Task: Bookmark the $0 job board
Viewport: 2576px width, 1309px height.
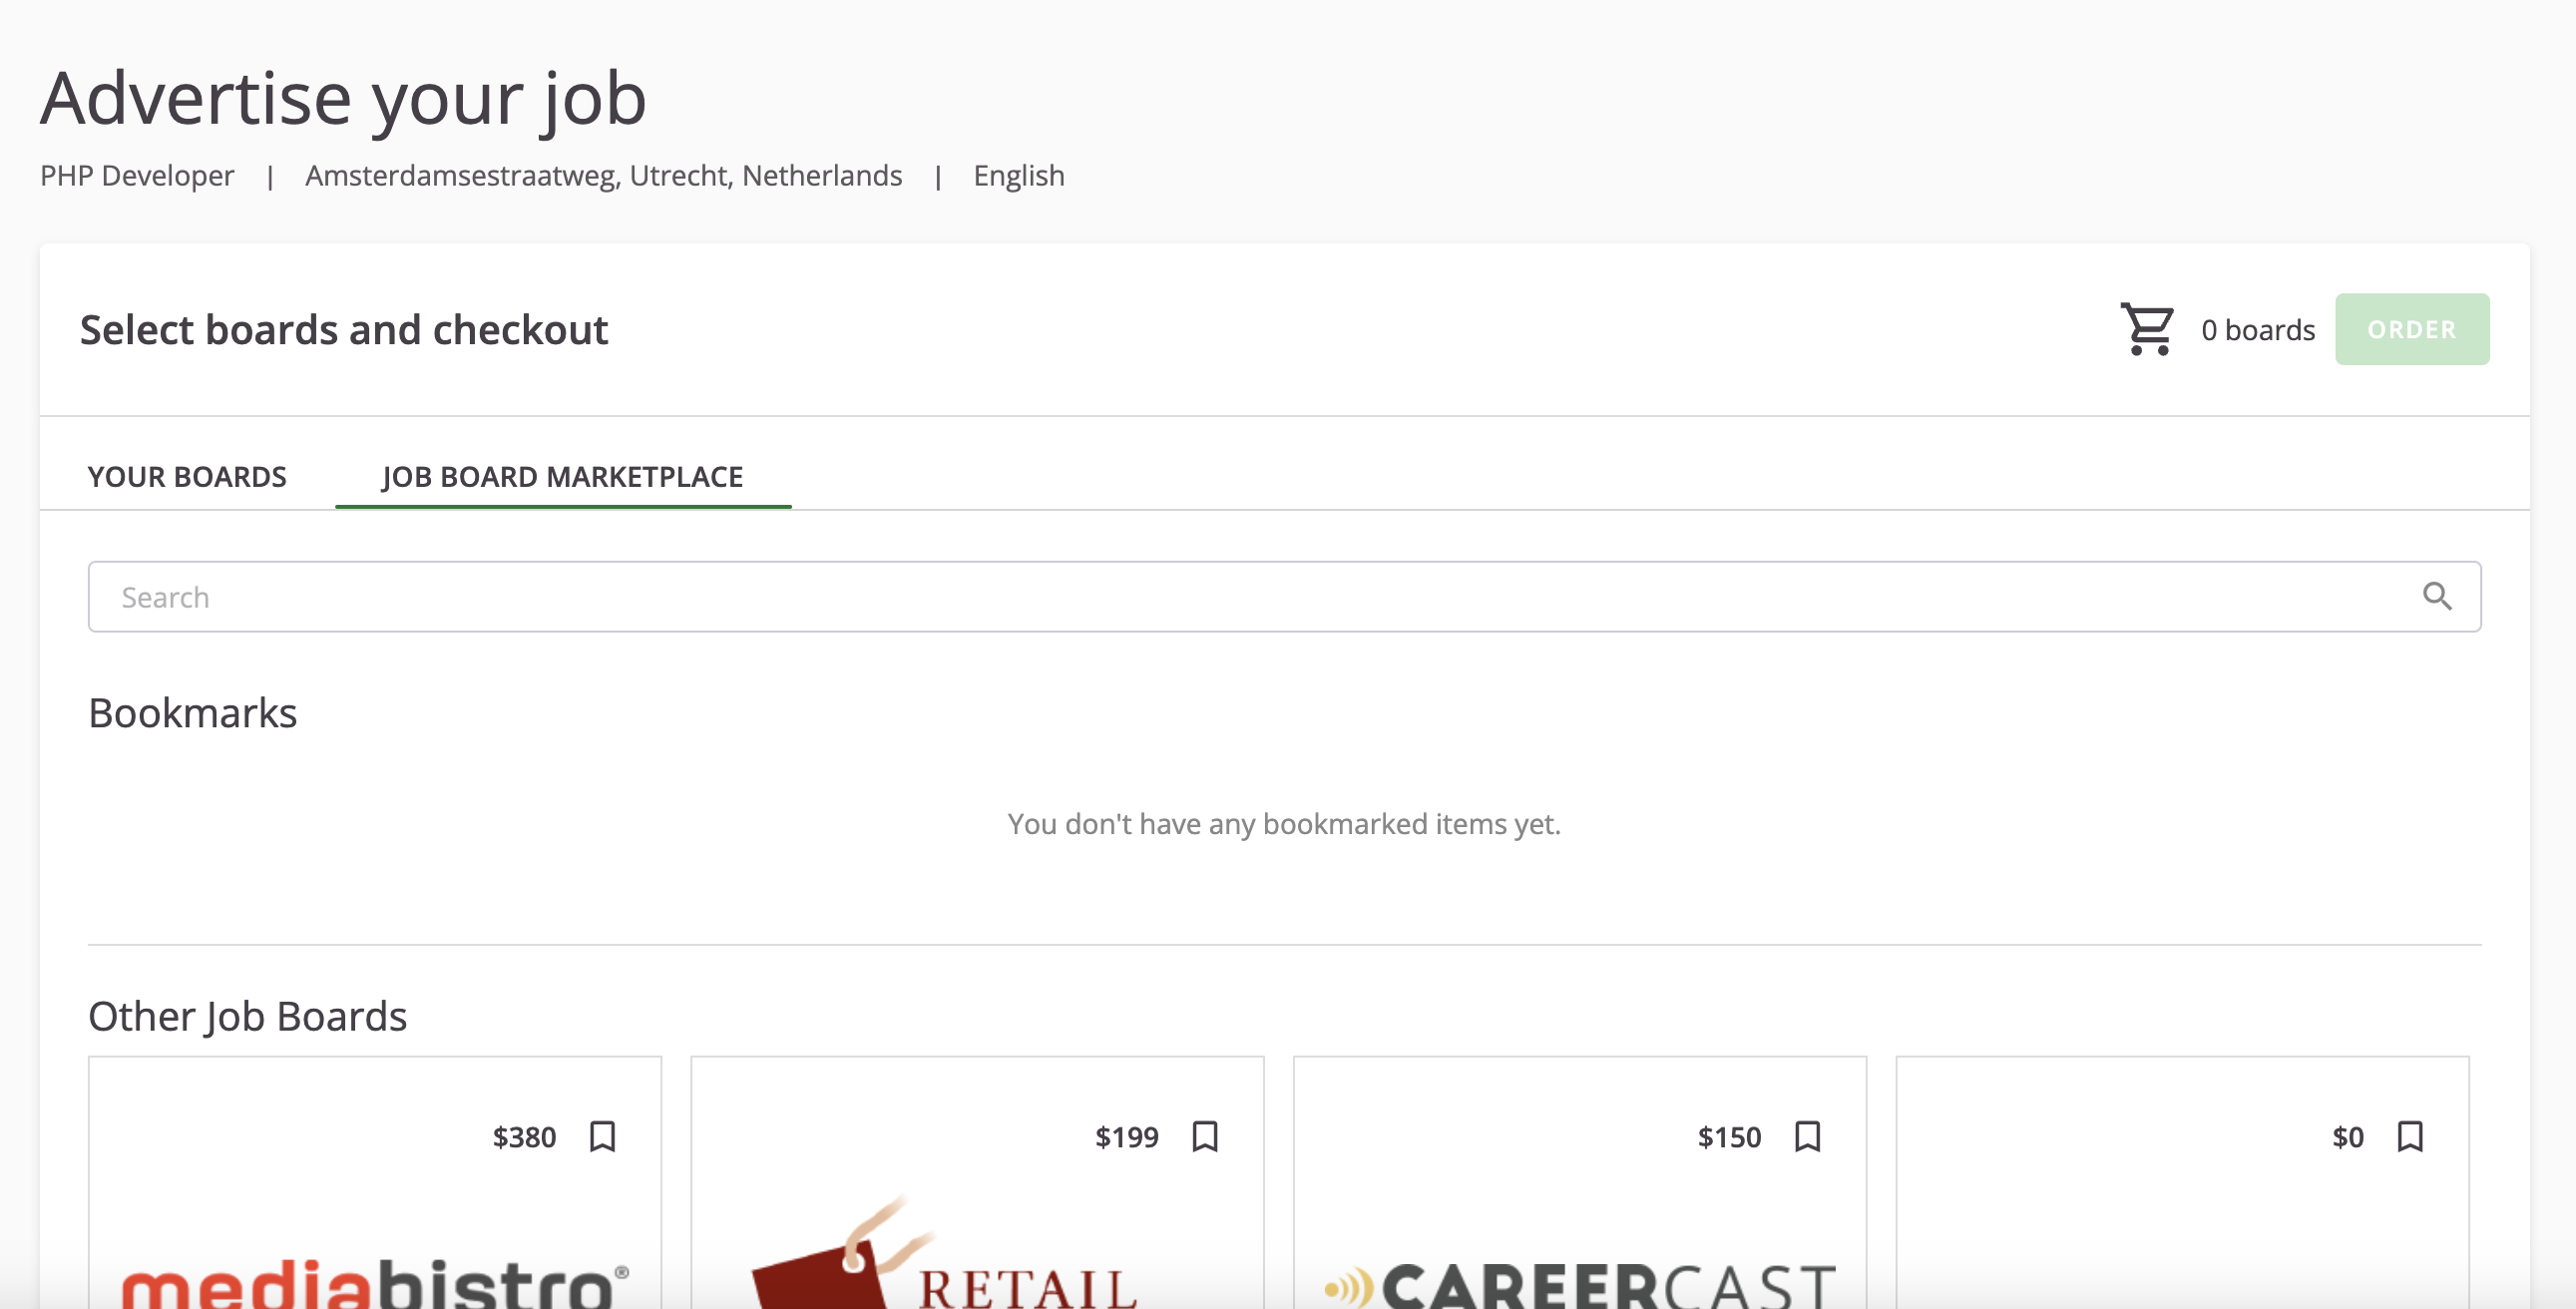Action: (x=2409, y=1137)
